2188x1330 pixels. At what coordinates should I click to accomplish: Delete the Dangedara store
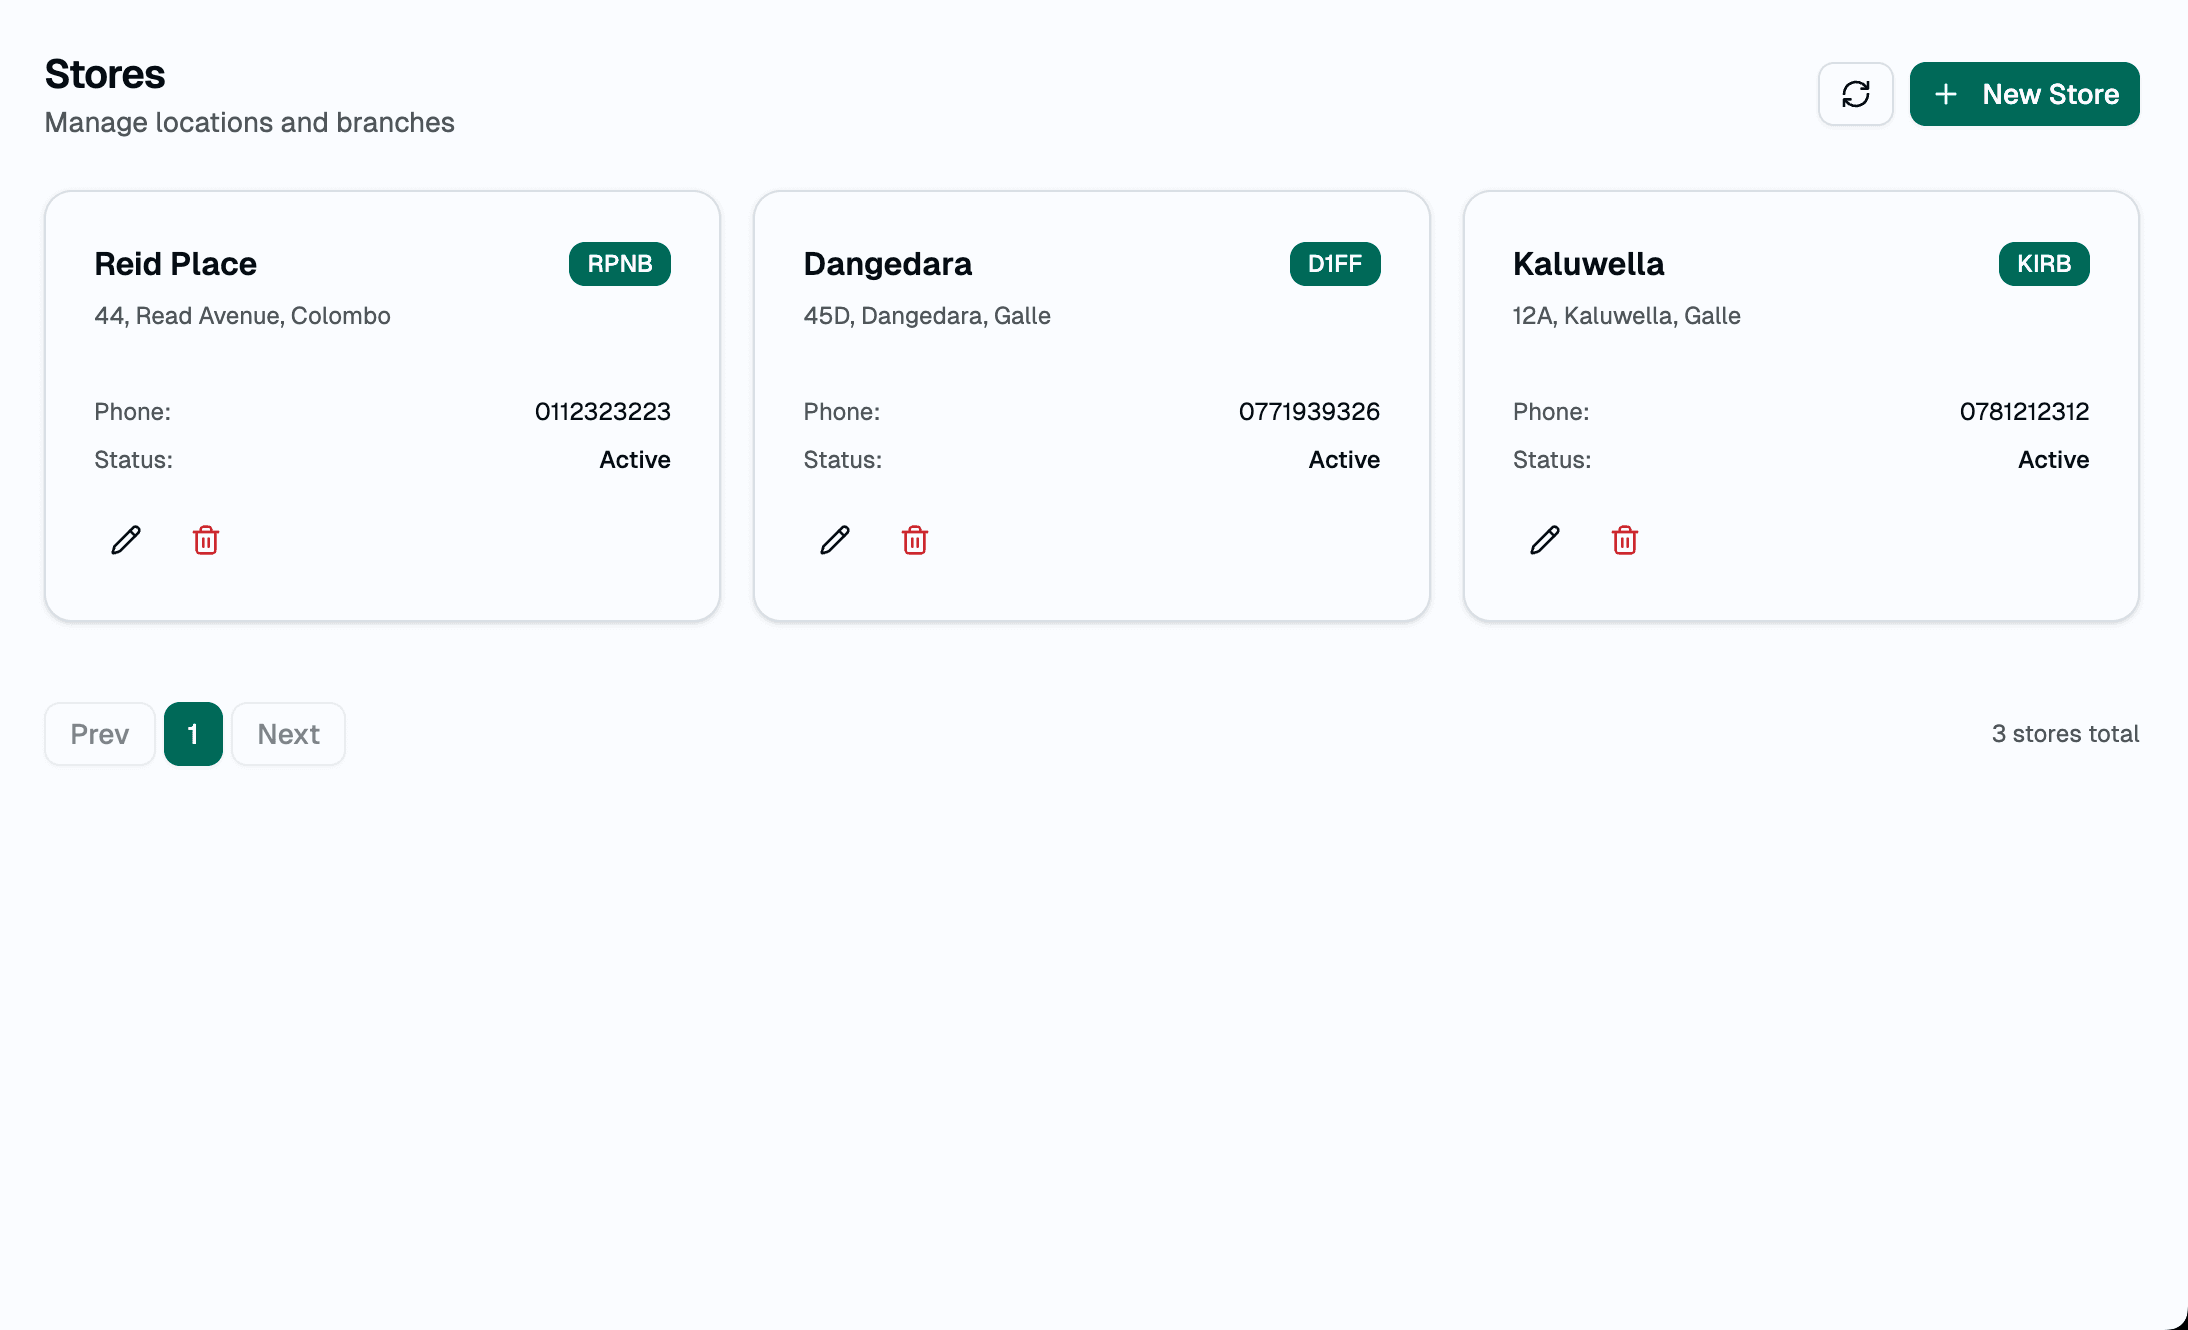pos(914,540)
